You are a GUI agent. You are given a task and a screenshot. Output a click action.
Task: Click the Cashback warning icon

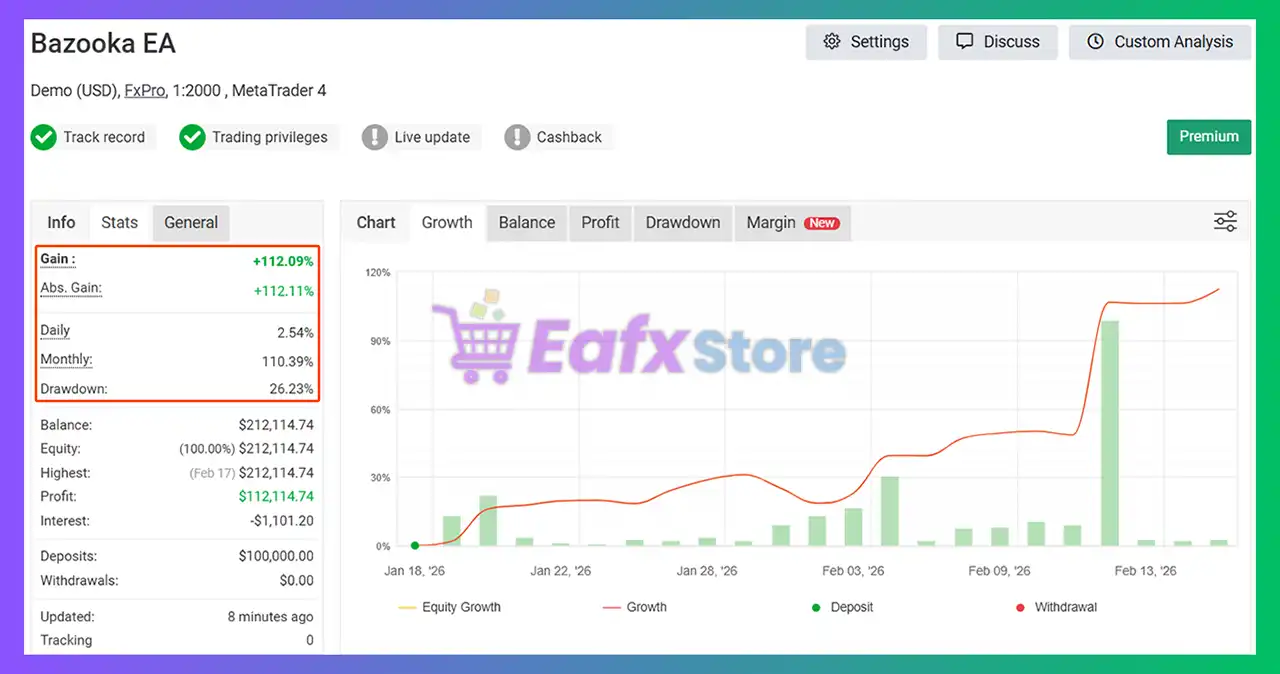(518, 137)
